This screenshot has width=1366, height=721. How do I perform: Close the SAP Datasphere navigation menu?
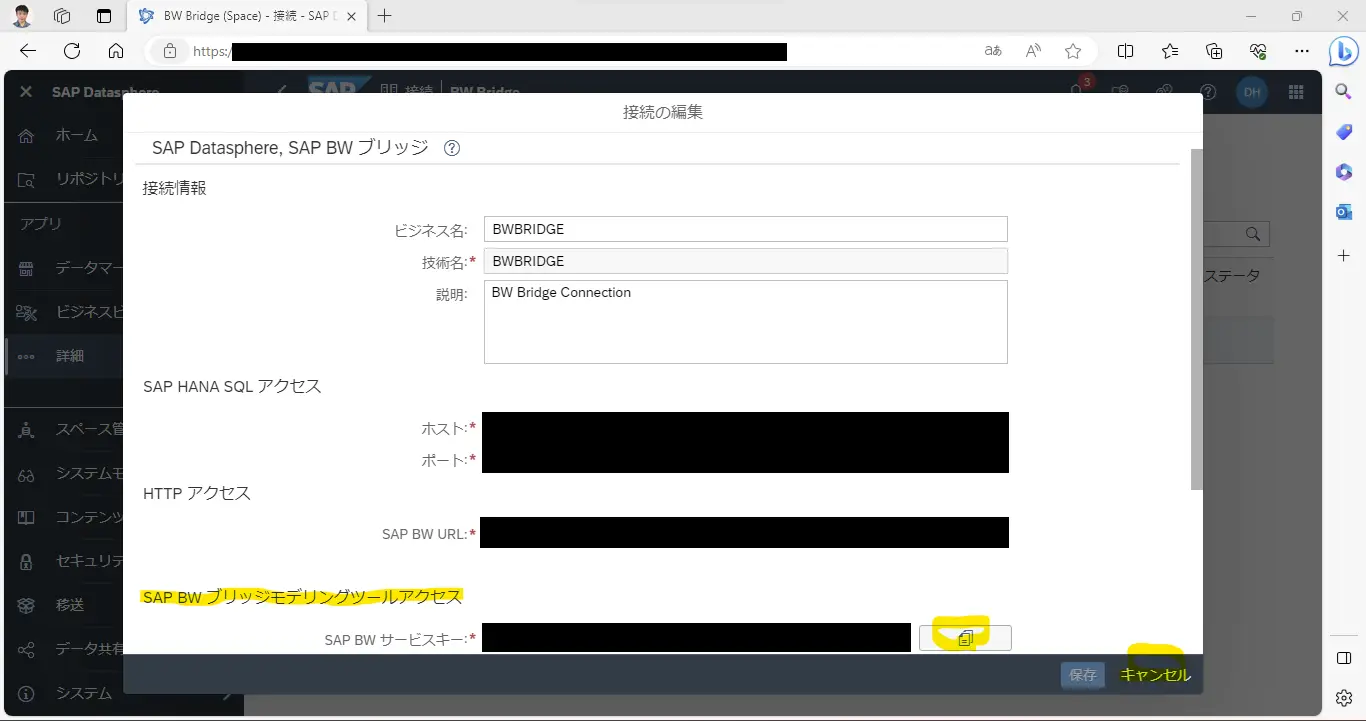point(27,92)
